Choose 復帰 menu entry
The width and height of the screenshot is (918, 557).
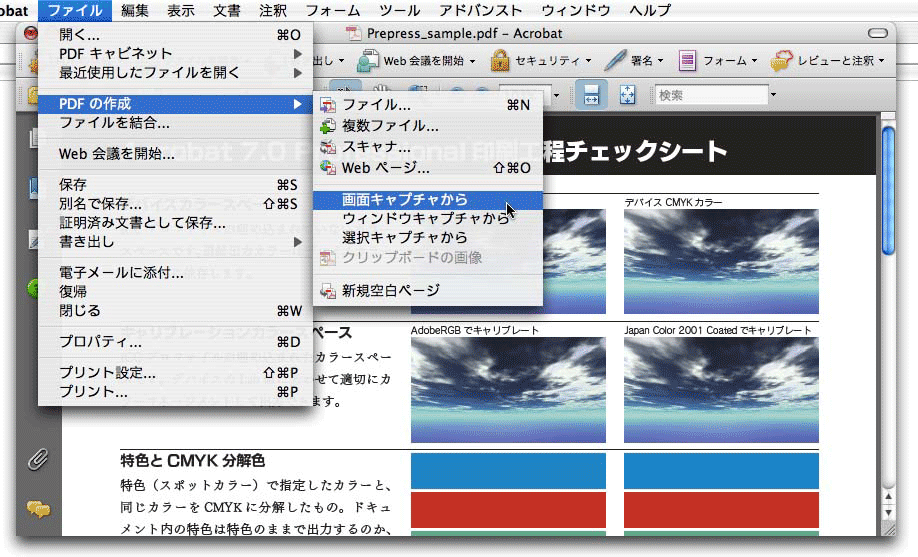(175, 292)
